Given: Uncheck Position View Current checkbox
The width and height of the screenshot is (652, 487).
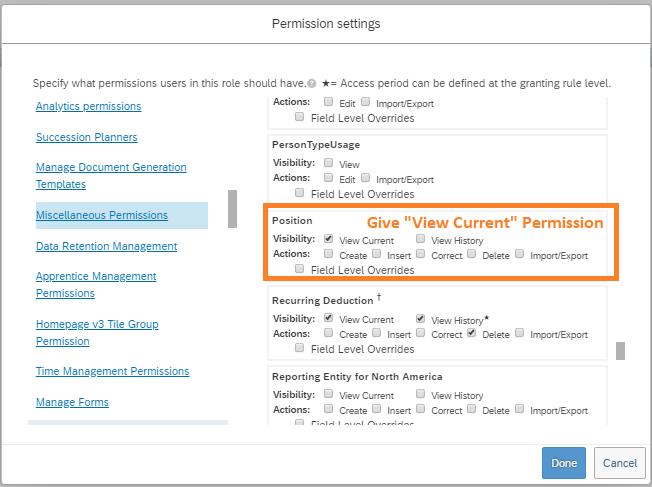Looking at the screenshot, I should [328, 239].
